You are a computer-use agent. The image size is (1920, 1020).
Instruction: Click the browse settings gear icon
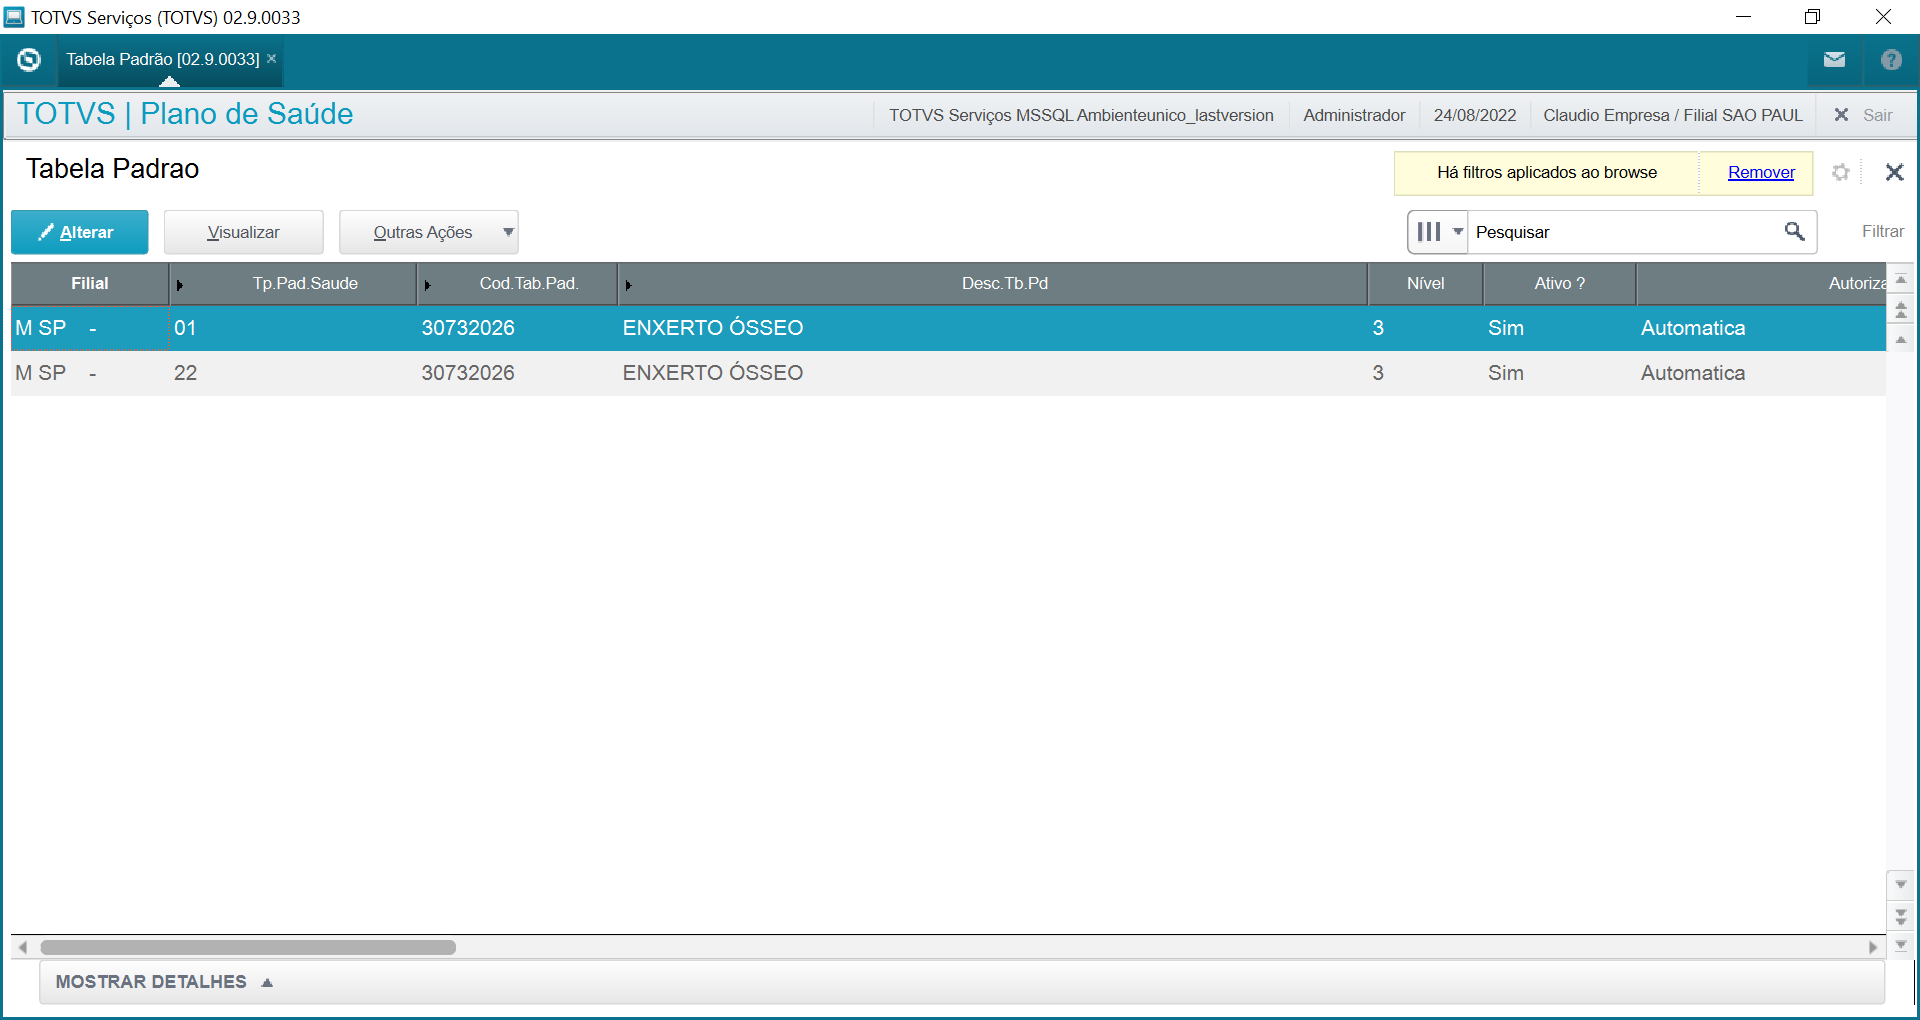point(1841,172)
